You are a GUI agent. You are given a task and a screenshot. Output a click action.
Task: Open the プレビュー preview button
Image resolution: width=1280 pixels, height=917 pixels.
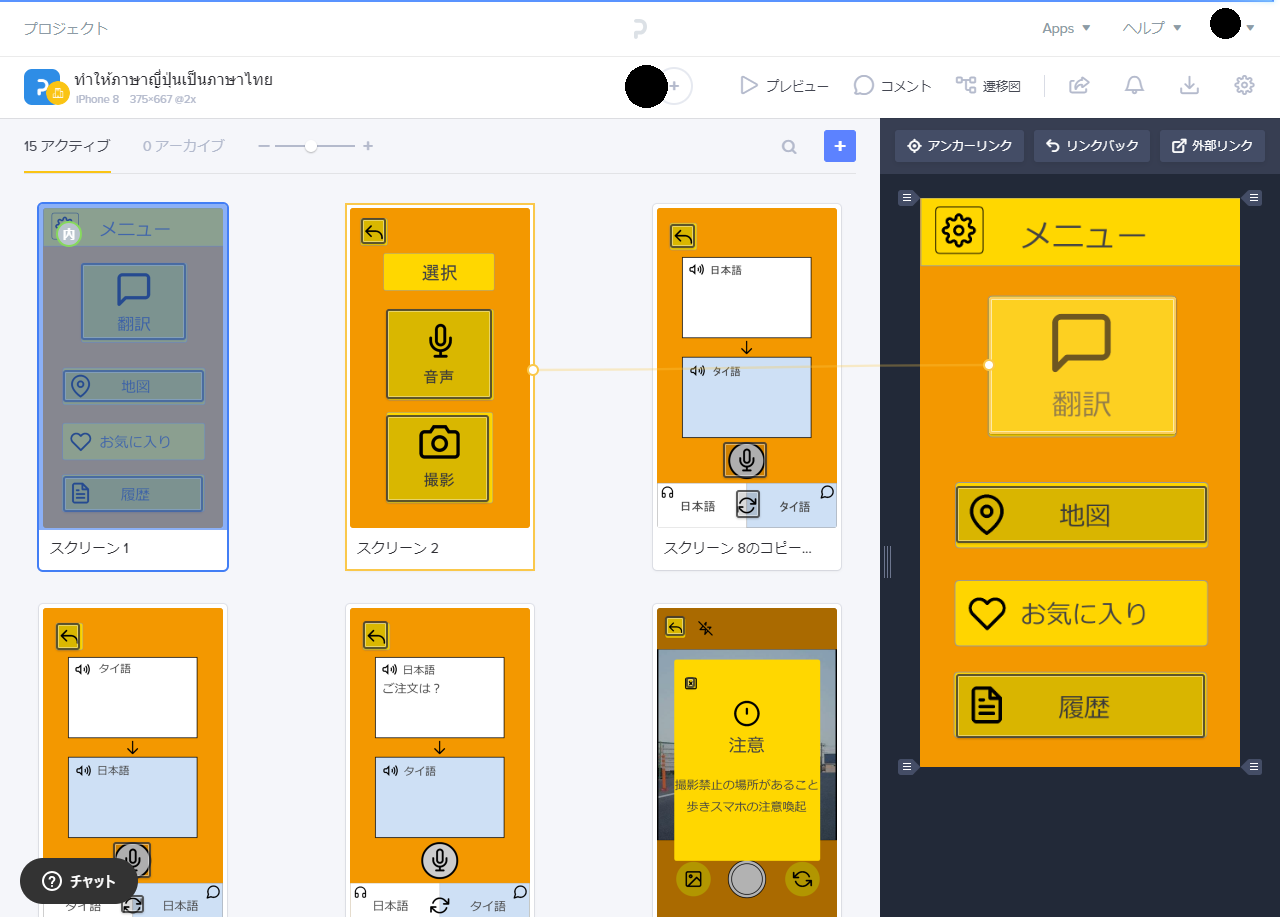(x=784, y=86)
